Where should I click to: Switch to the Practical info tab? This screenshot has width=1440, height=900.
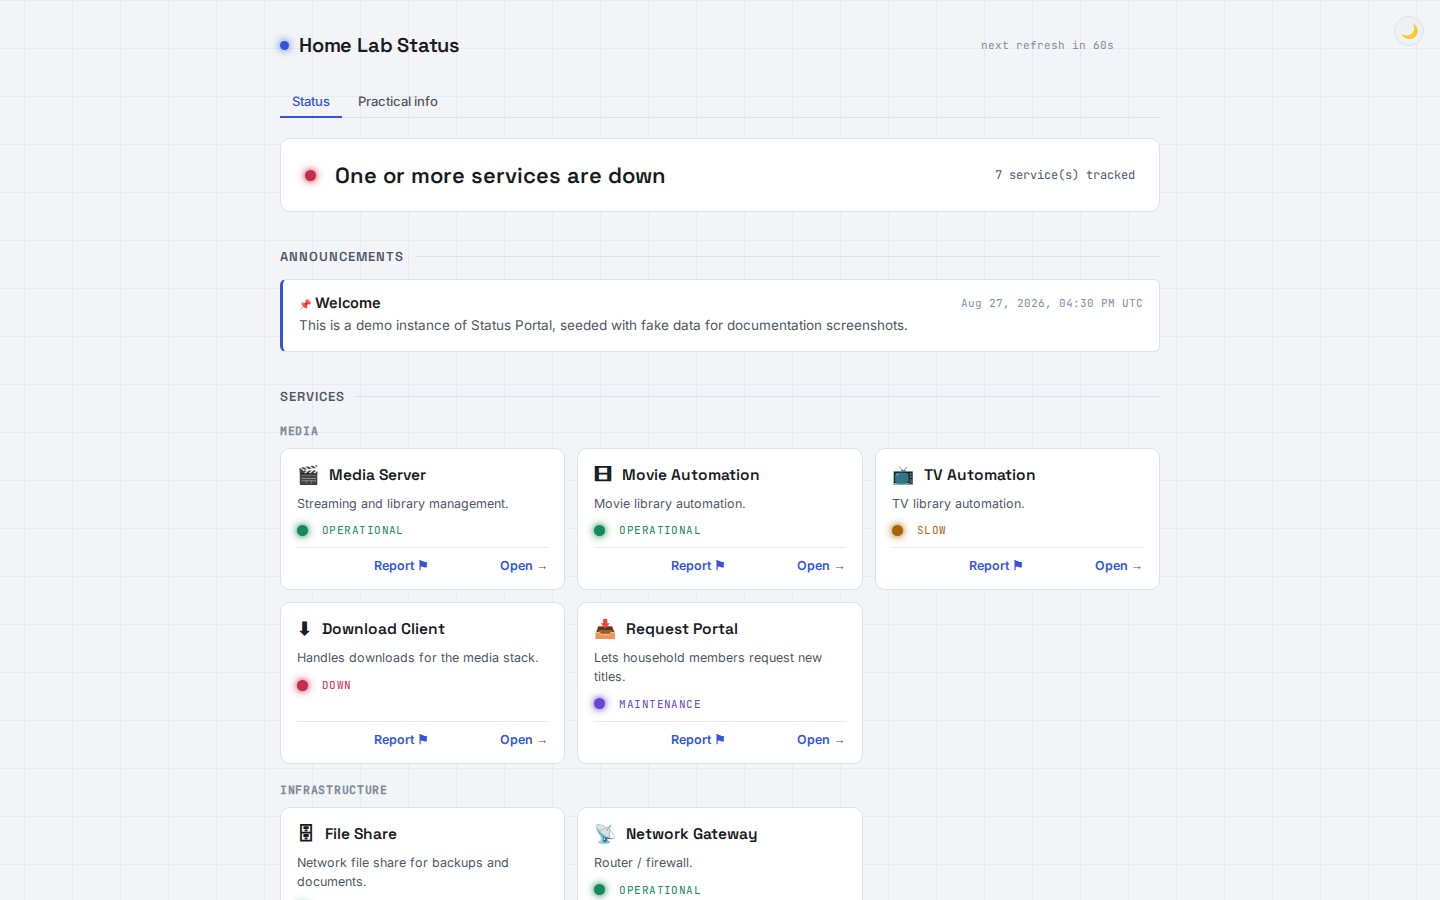click(398, 101)
